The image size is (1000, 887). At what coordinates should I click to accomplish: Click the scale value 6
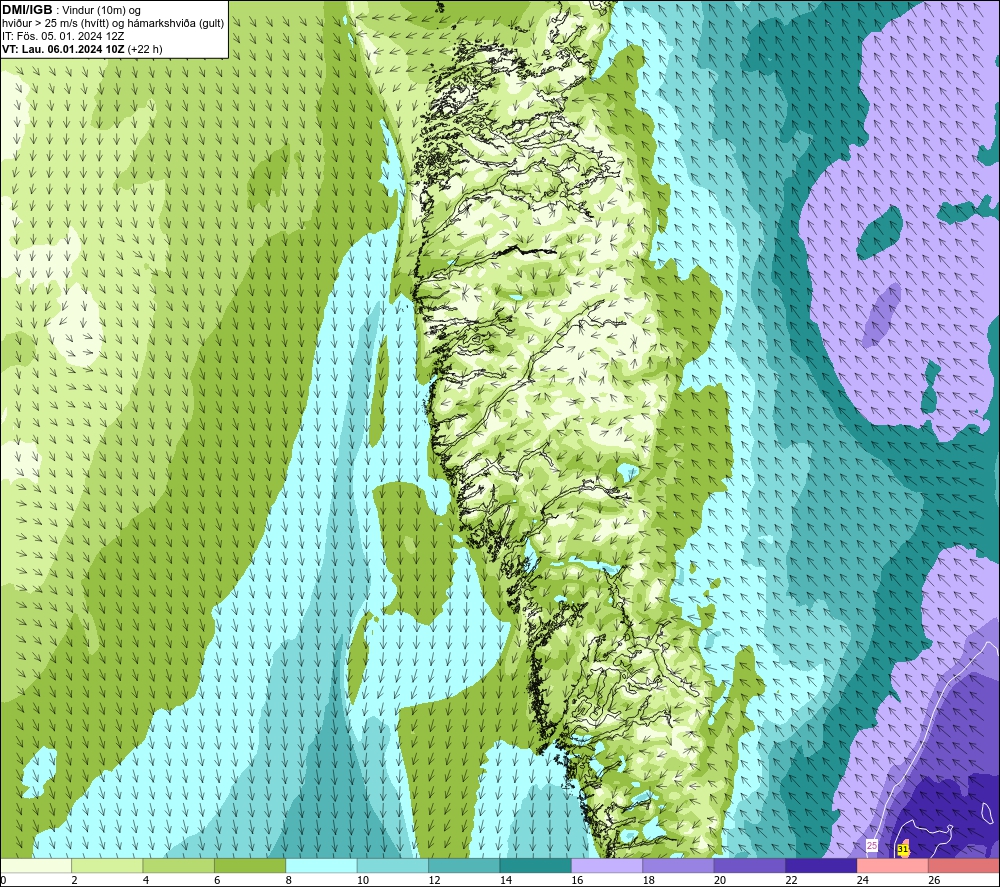pyautogui.click(x=217, y=880)
